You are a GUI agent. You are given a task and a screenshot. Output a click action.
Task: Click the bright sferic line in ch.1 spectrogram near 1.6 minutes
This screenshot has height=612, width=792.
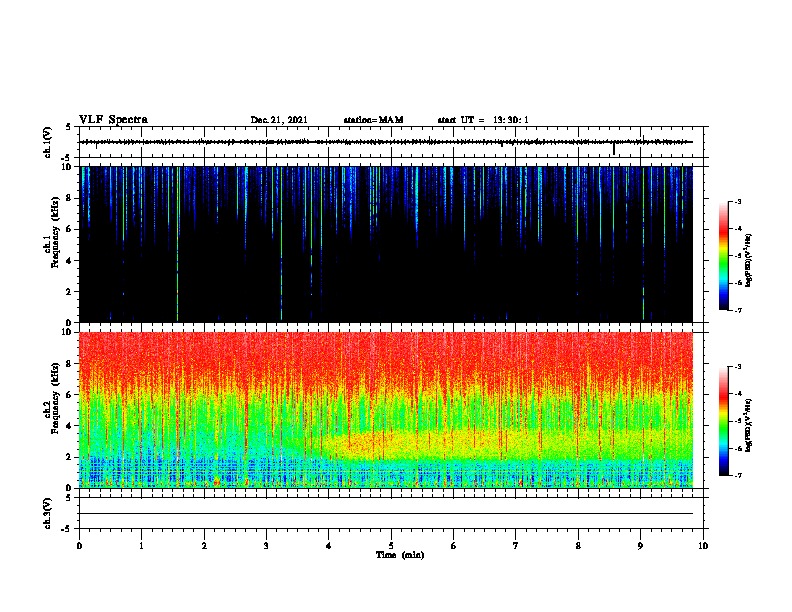click(178, 244)
